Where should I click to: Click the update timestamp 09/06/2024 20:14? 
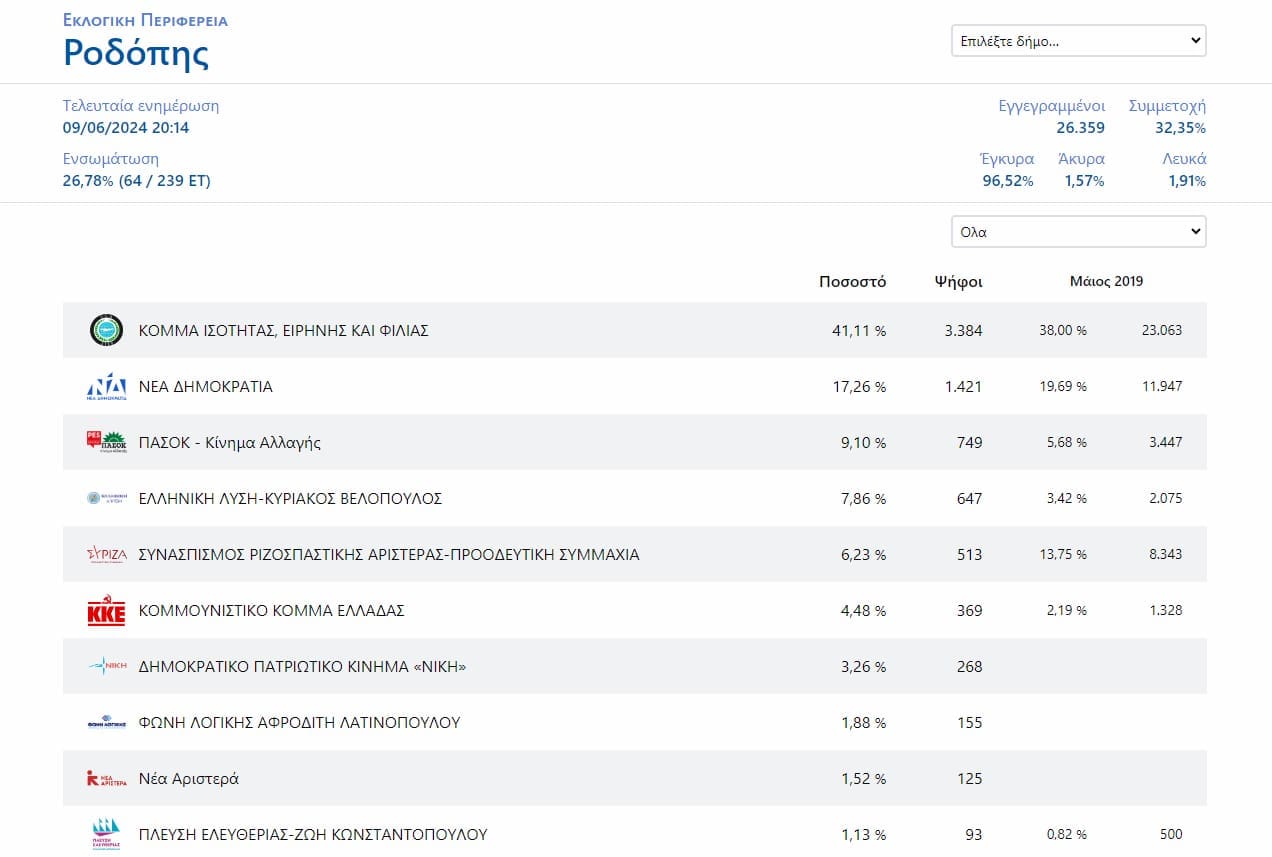click(x=126, y=128)
